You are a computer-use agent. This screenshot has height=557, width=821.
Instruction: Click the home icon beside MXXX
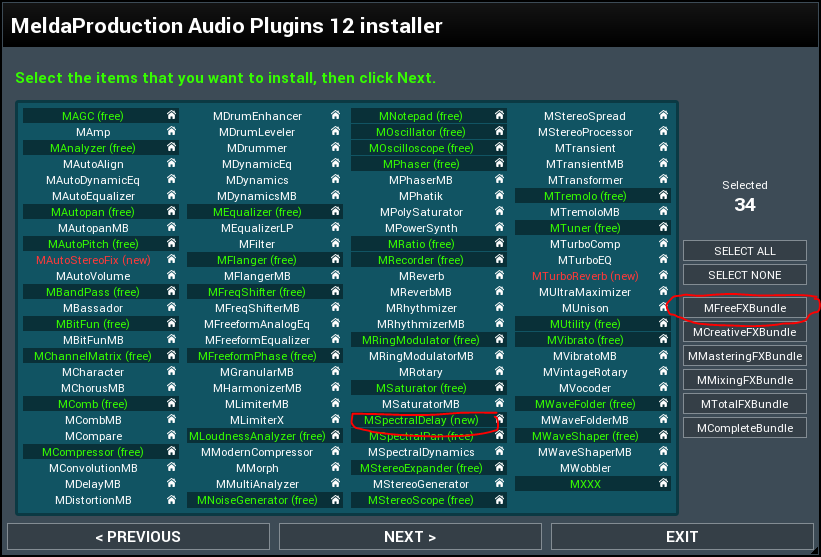(x=663, y=483)
